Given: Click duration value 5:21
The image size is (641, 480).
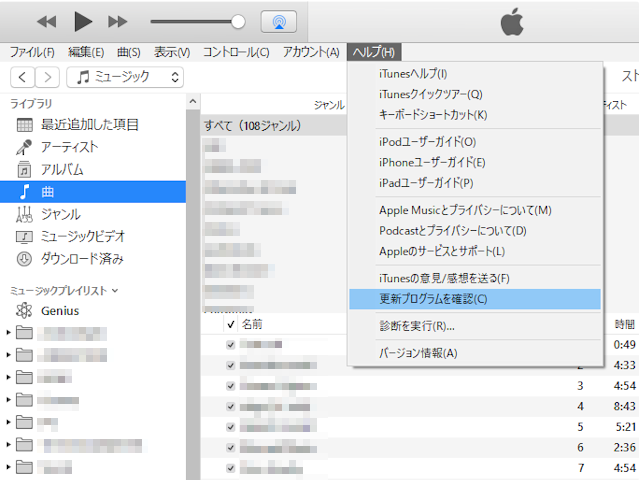Looking at the screenshot, I should [626, 427].
